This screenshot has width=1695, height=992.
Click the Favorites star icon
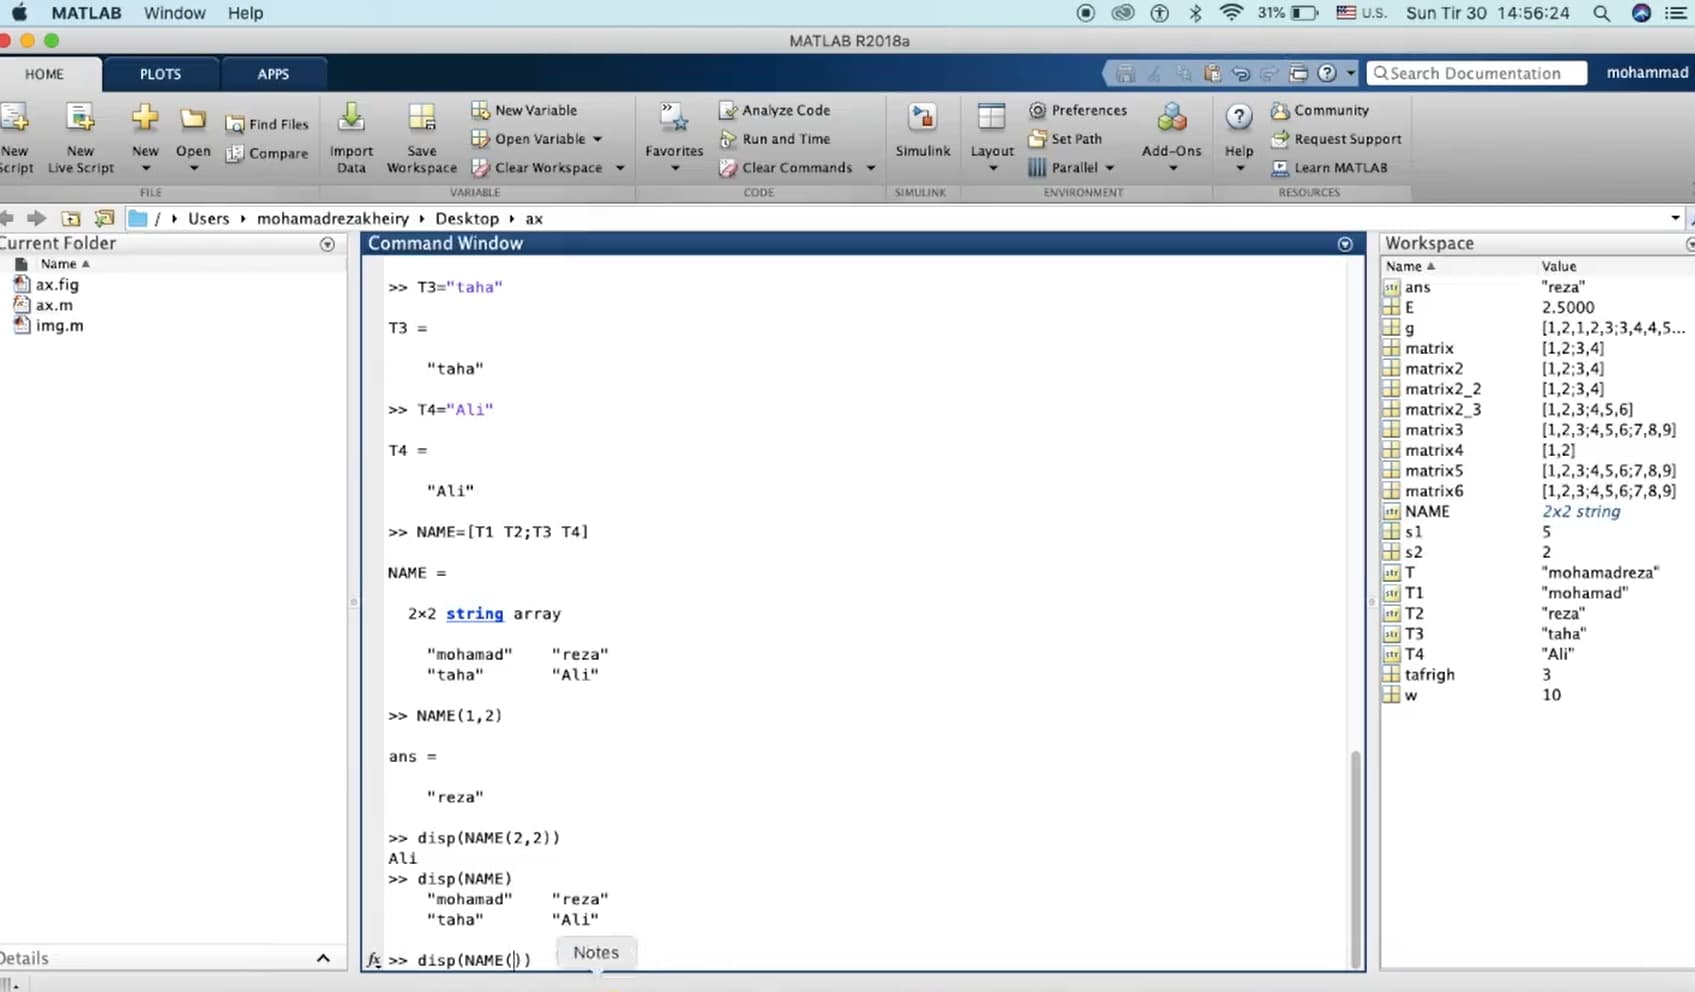coord(674,118)
